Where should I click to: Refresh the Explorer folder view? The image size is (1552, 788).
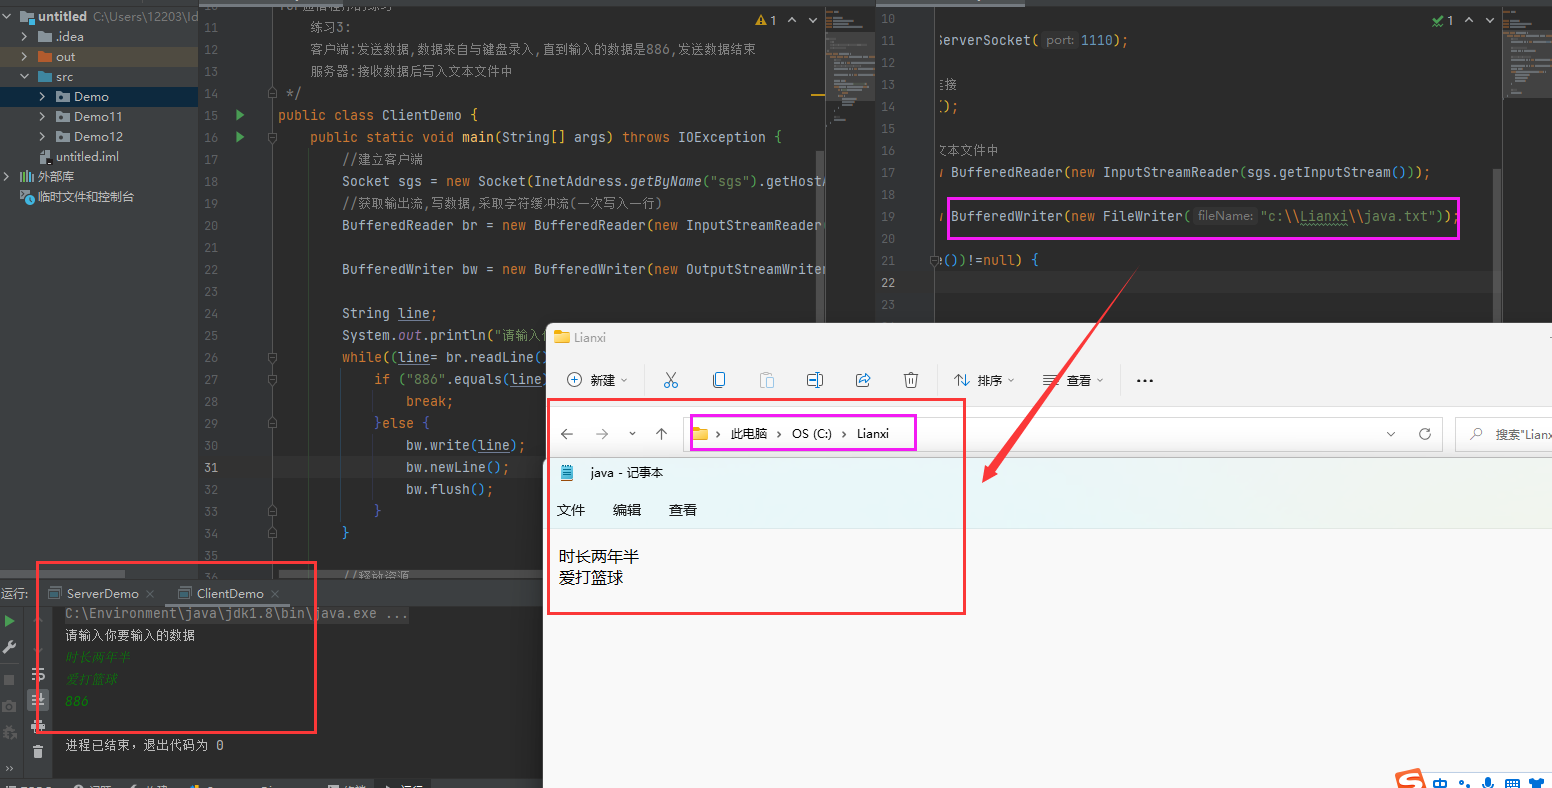click(1425, 434)
